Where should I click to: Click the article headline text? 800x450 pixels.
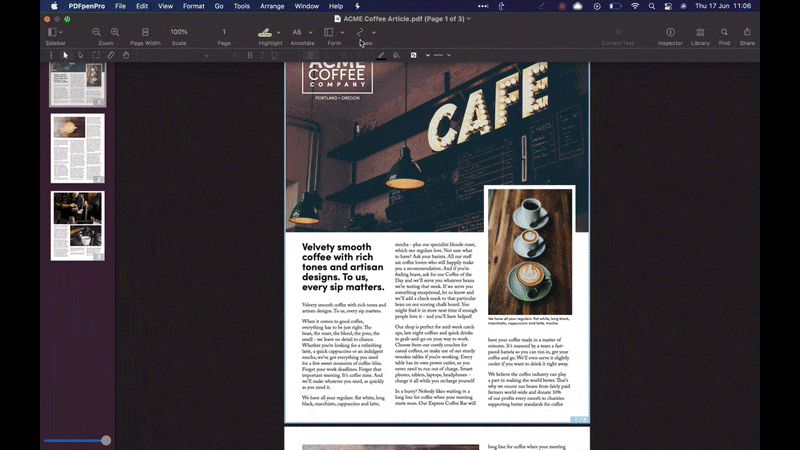tap(343, 267)
